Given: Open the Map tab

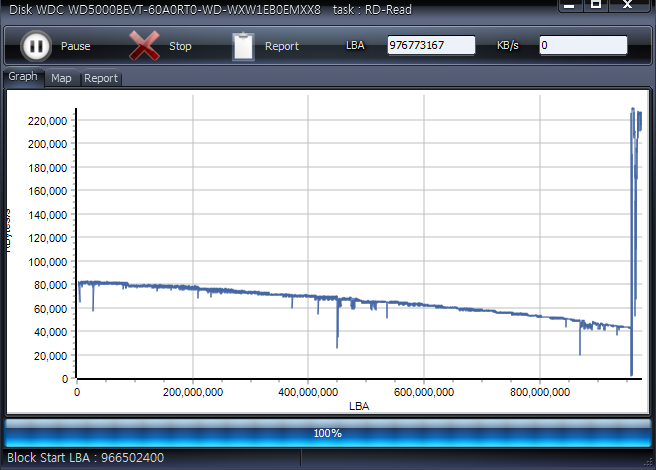Looking at the screenshot, I should point(61,78).
